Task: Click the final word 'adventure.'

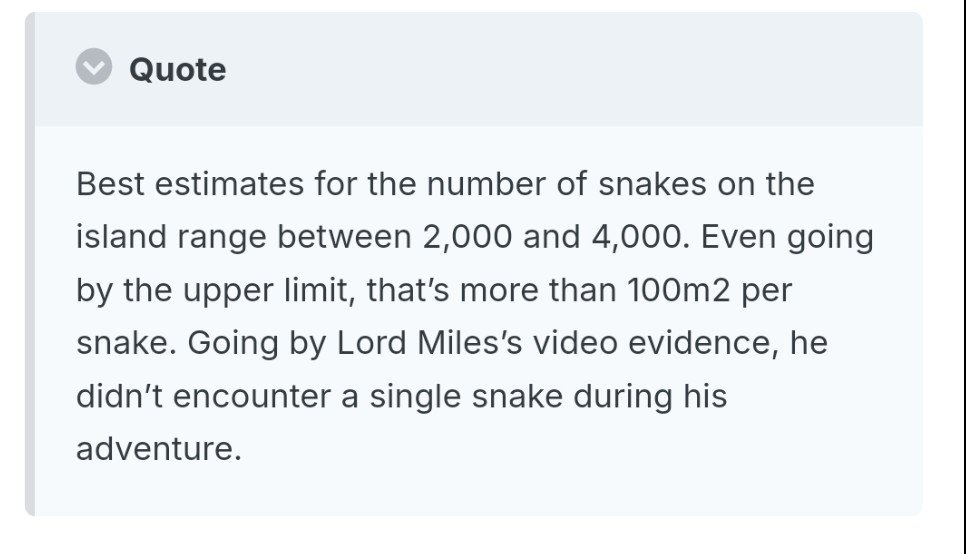Action: (159, 449)
